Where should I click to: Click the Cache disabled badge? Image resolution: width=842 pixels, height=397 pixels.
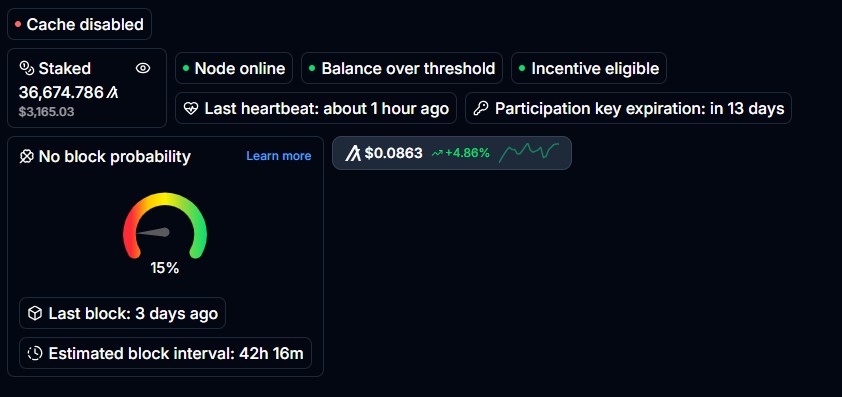coord(79,24)
